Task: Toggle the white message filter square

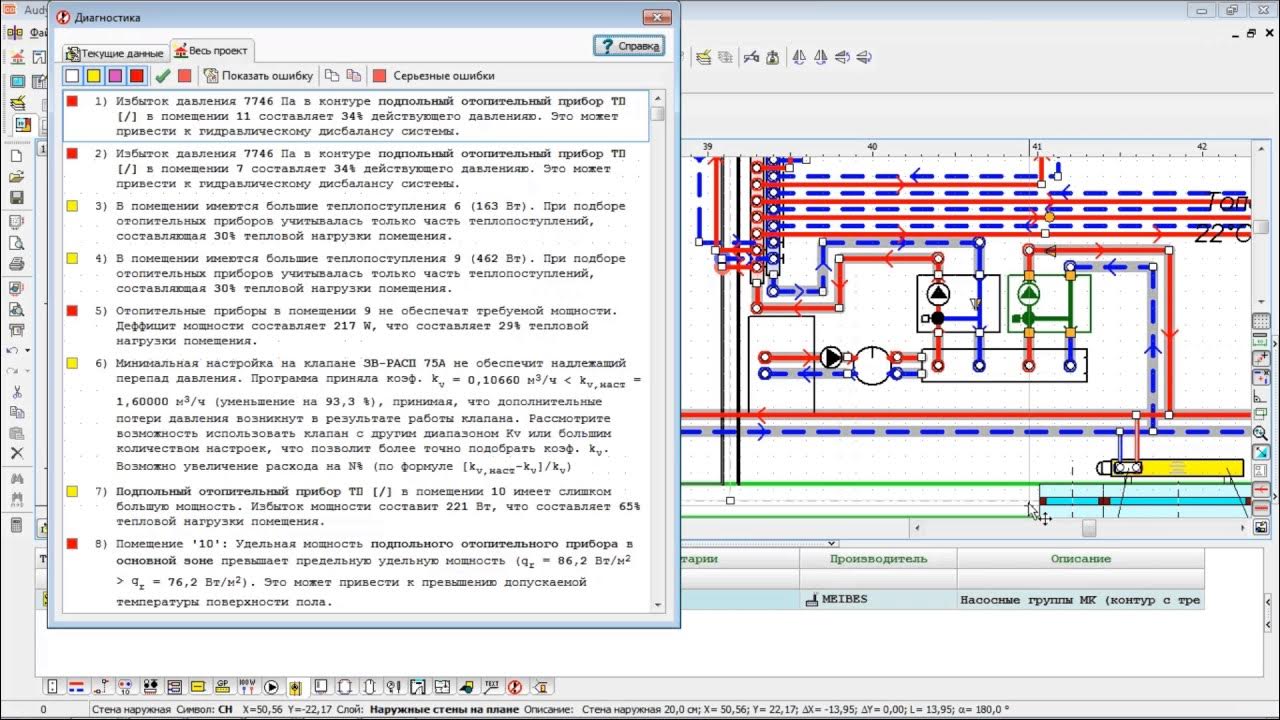Action: (72, 75)
